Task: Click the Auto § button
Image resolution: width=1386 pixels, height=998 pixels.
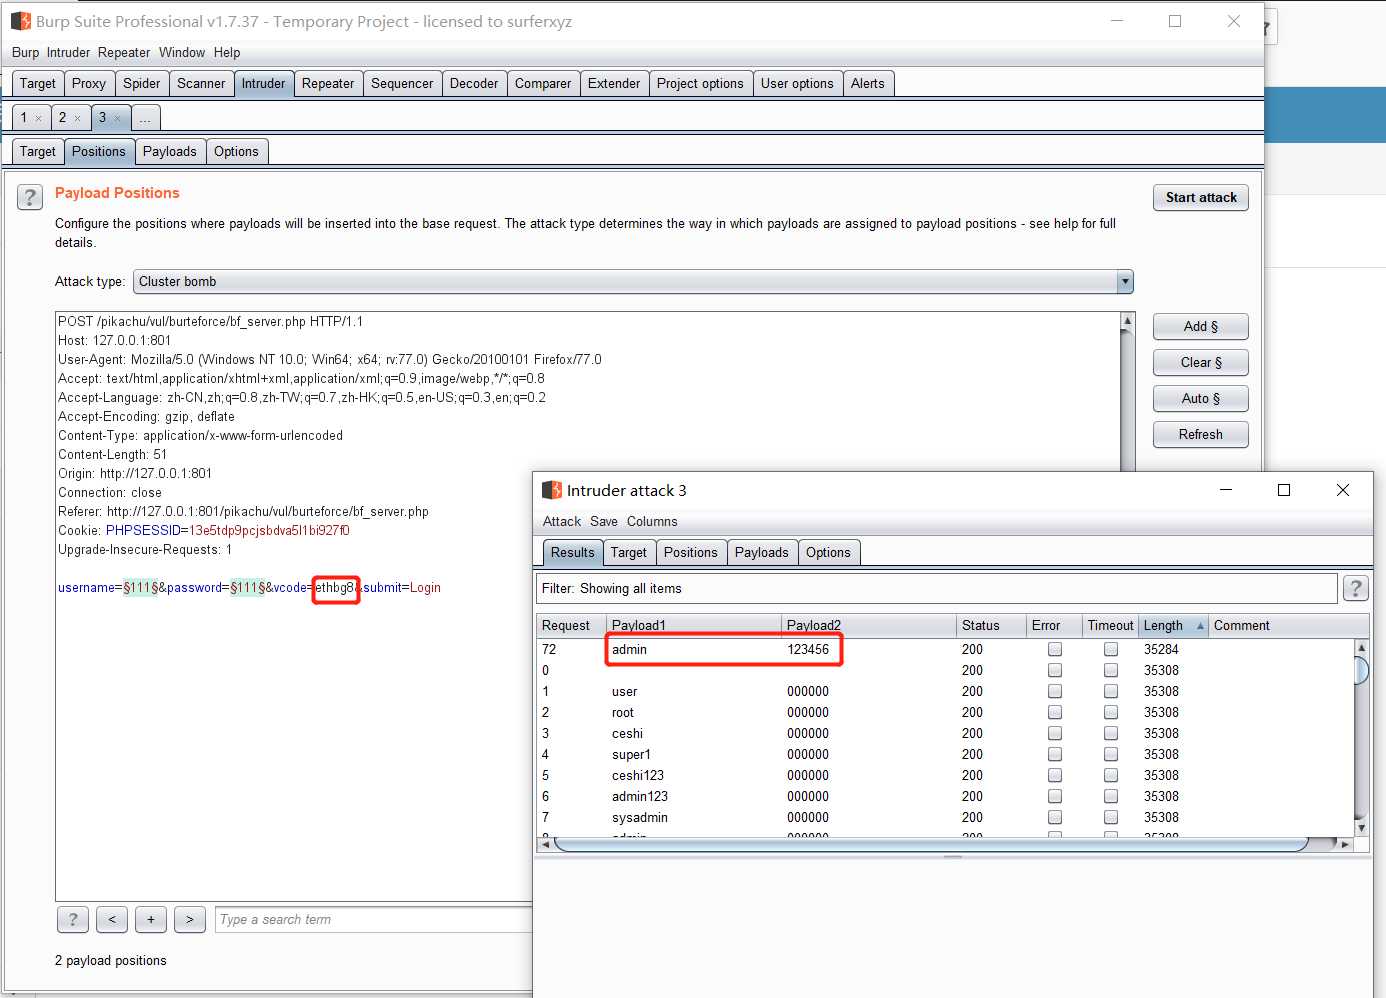Action: pyautogui.click(x=1201, y=399)
